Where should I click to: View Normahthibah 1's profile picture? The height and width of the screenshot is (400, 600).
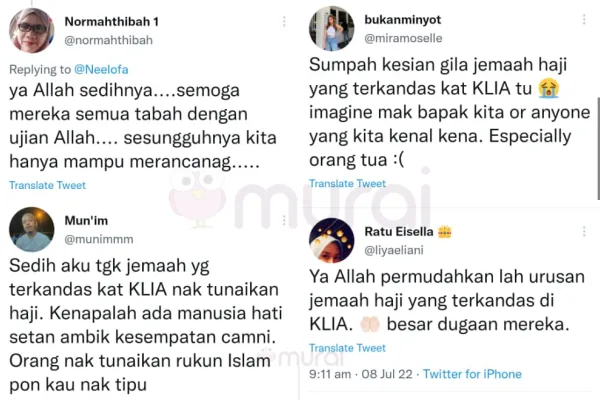(x=31, y=30)
